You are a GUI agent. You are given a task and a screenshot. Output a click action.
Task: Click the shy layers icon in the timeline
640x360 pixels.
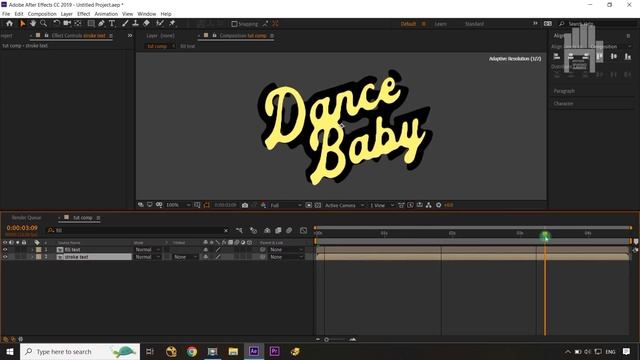click(267, 231)
